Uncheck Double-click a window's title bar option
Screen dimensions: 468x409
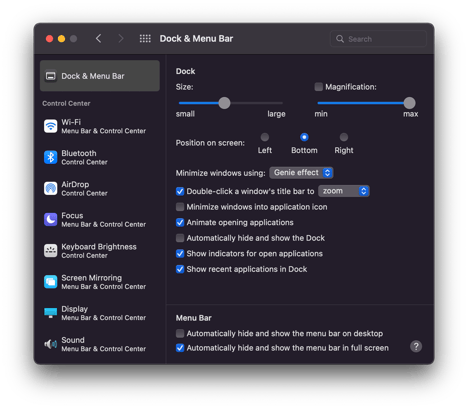coord(180,191)
